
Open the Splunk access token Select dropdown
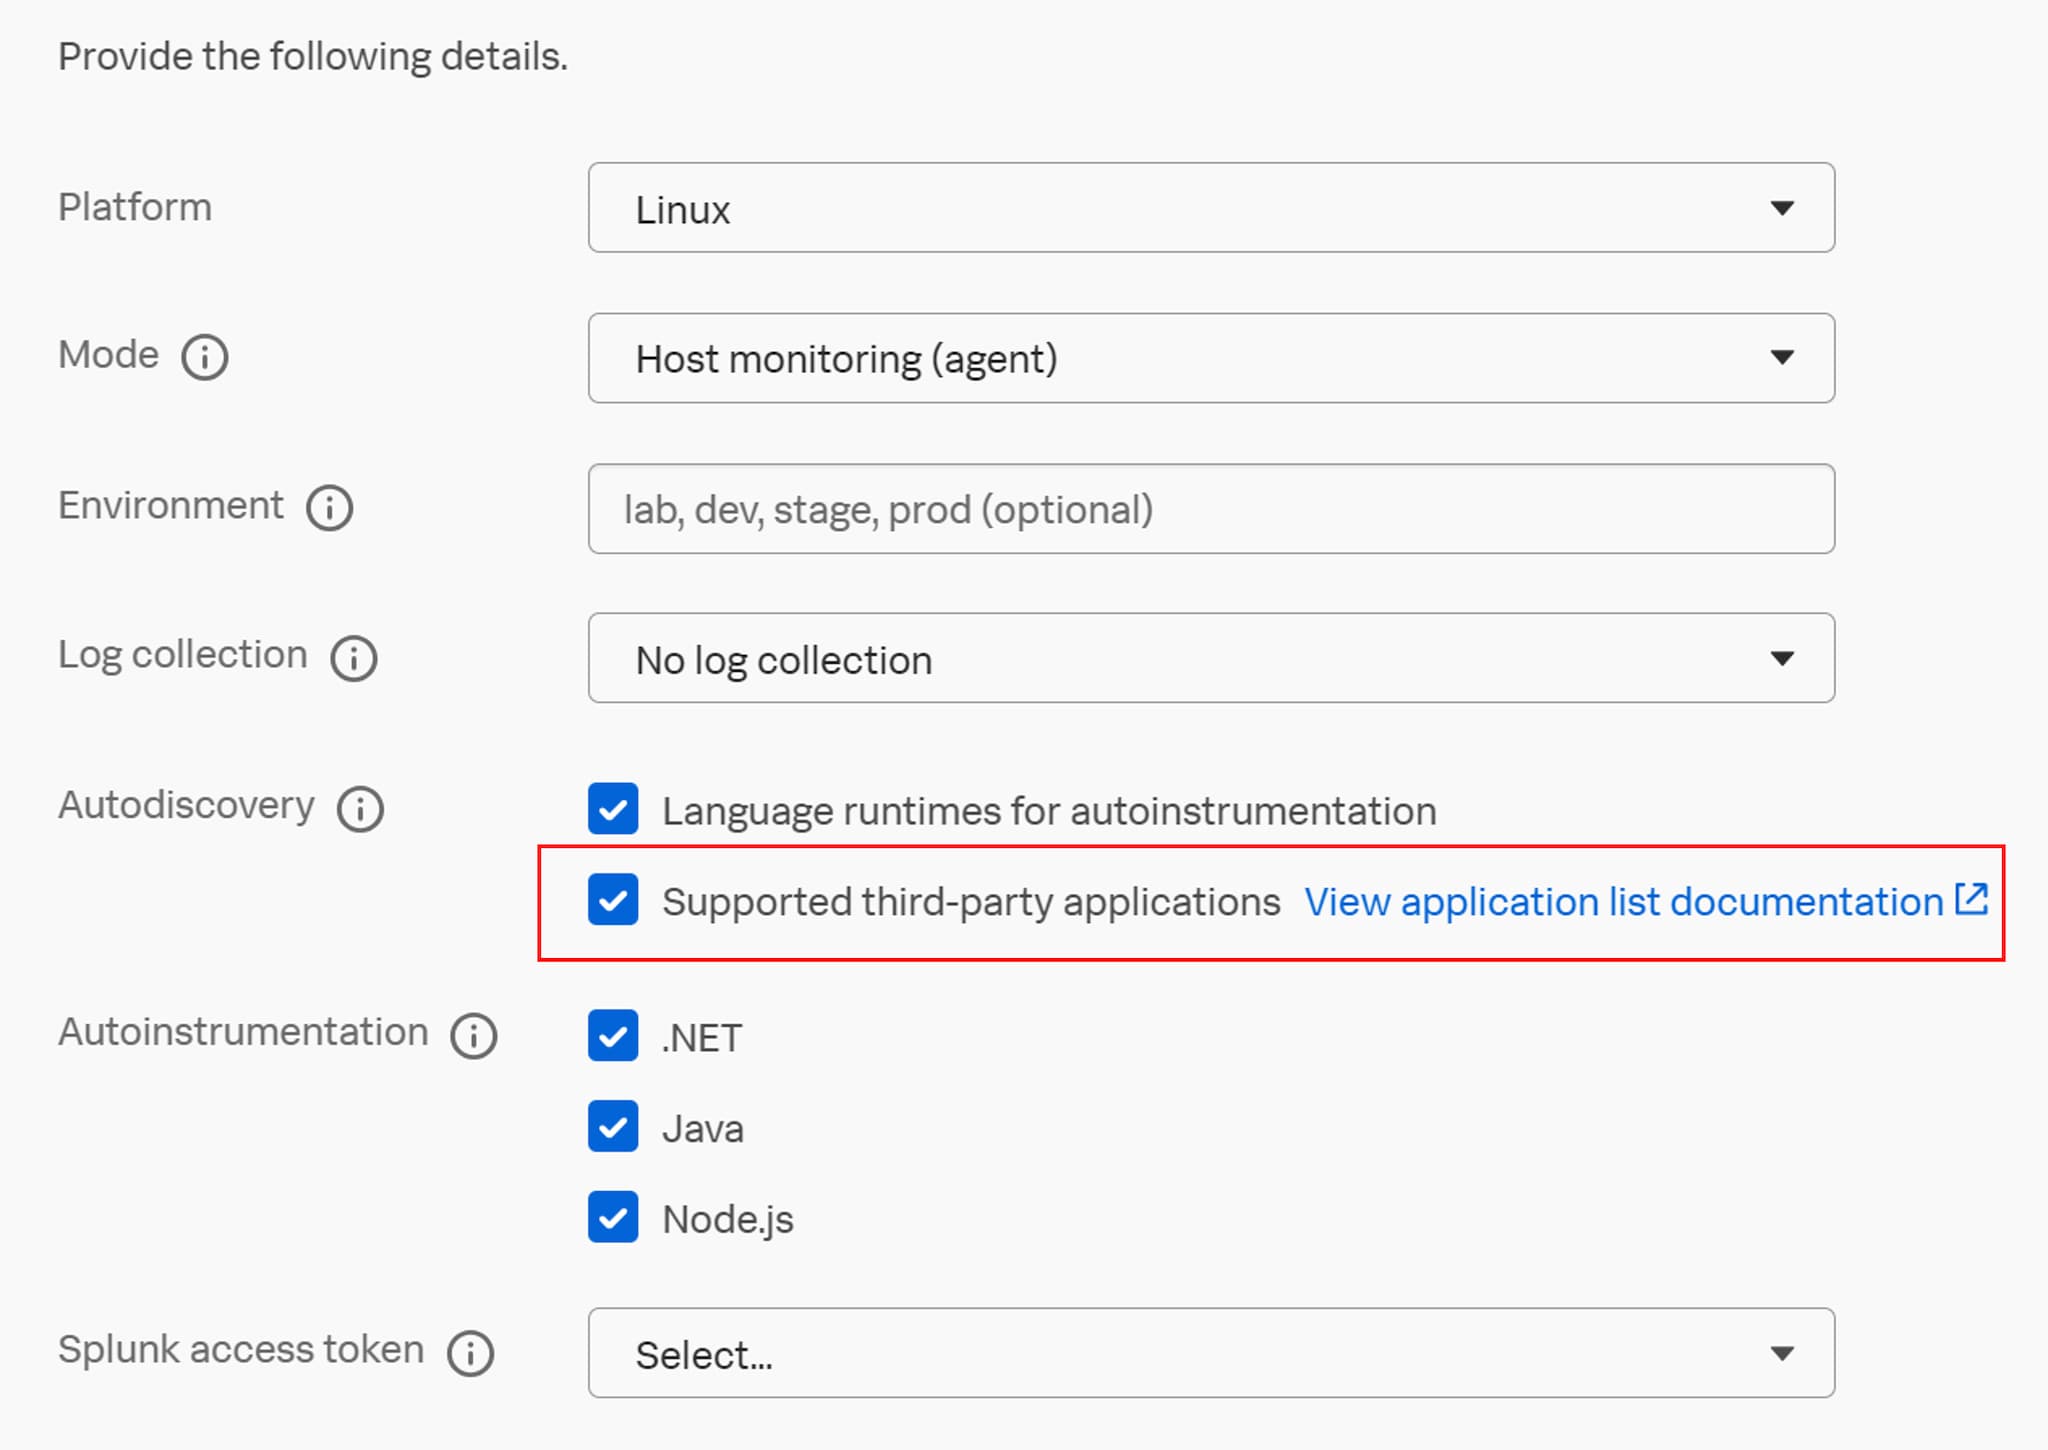click(x=1211, y=1353)
